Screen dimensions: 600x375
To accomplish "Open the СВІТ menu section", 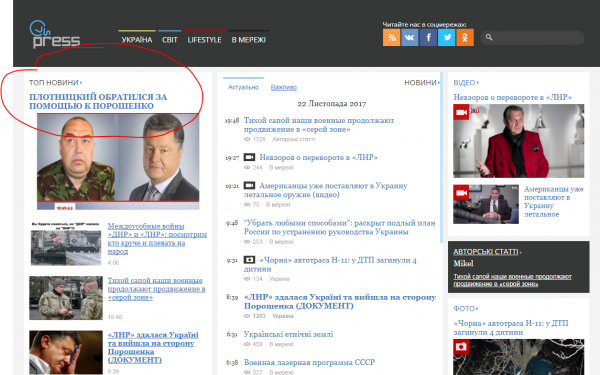I will [170, 40].
